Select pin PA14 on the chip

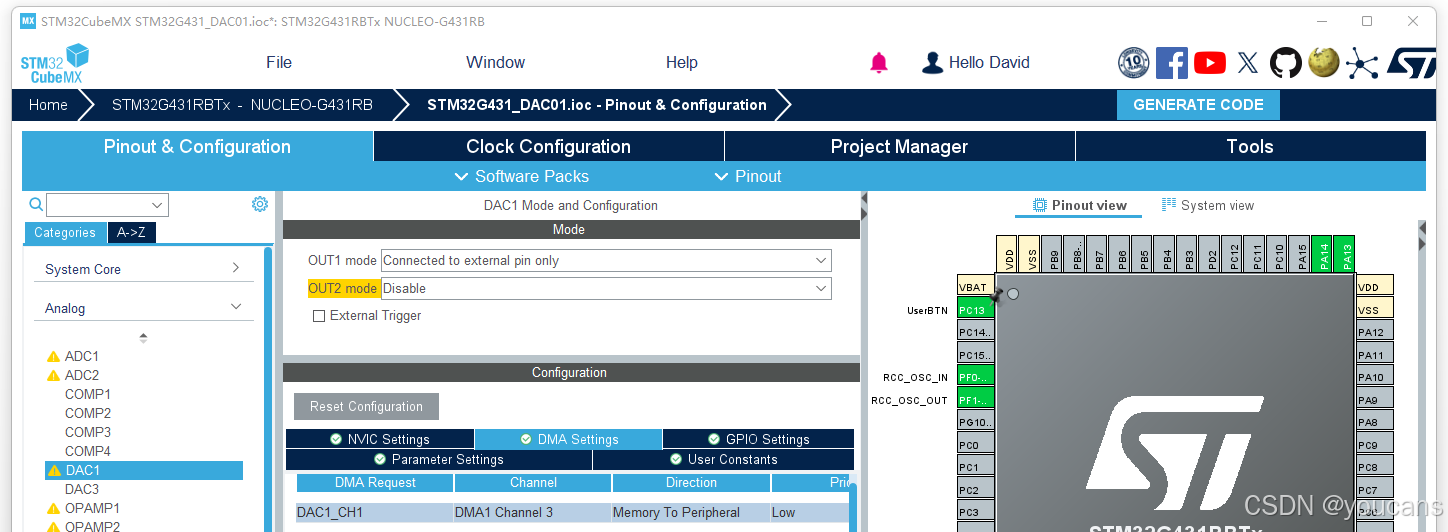point(1322,253)
